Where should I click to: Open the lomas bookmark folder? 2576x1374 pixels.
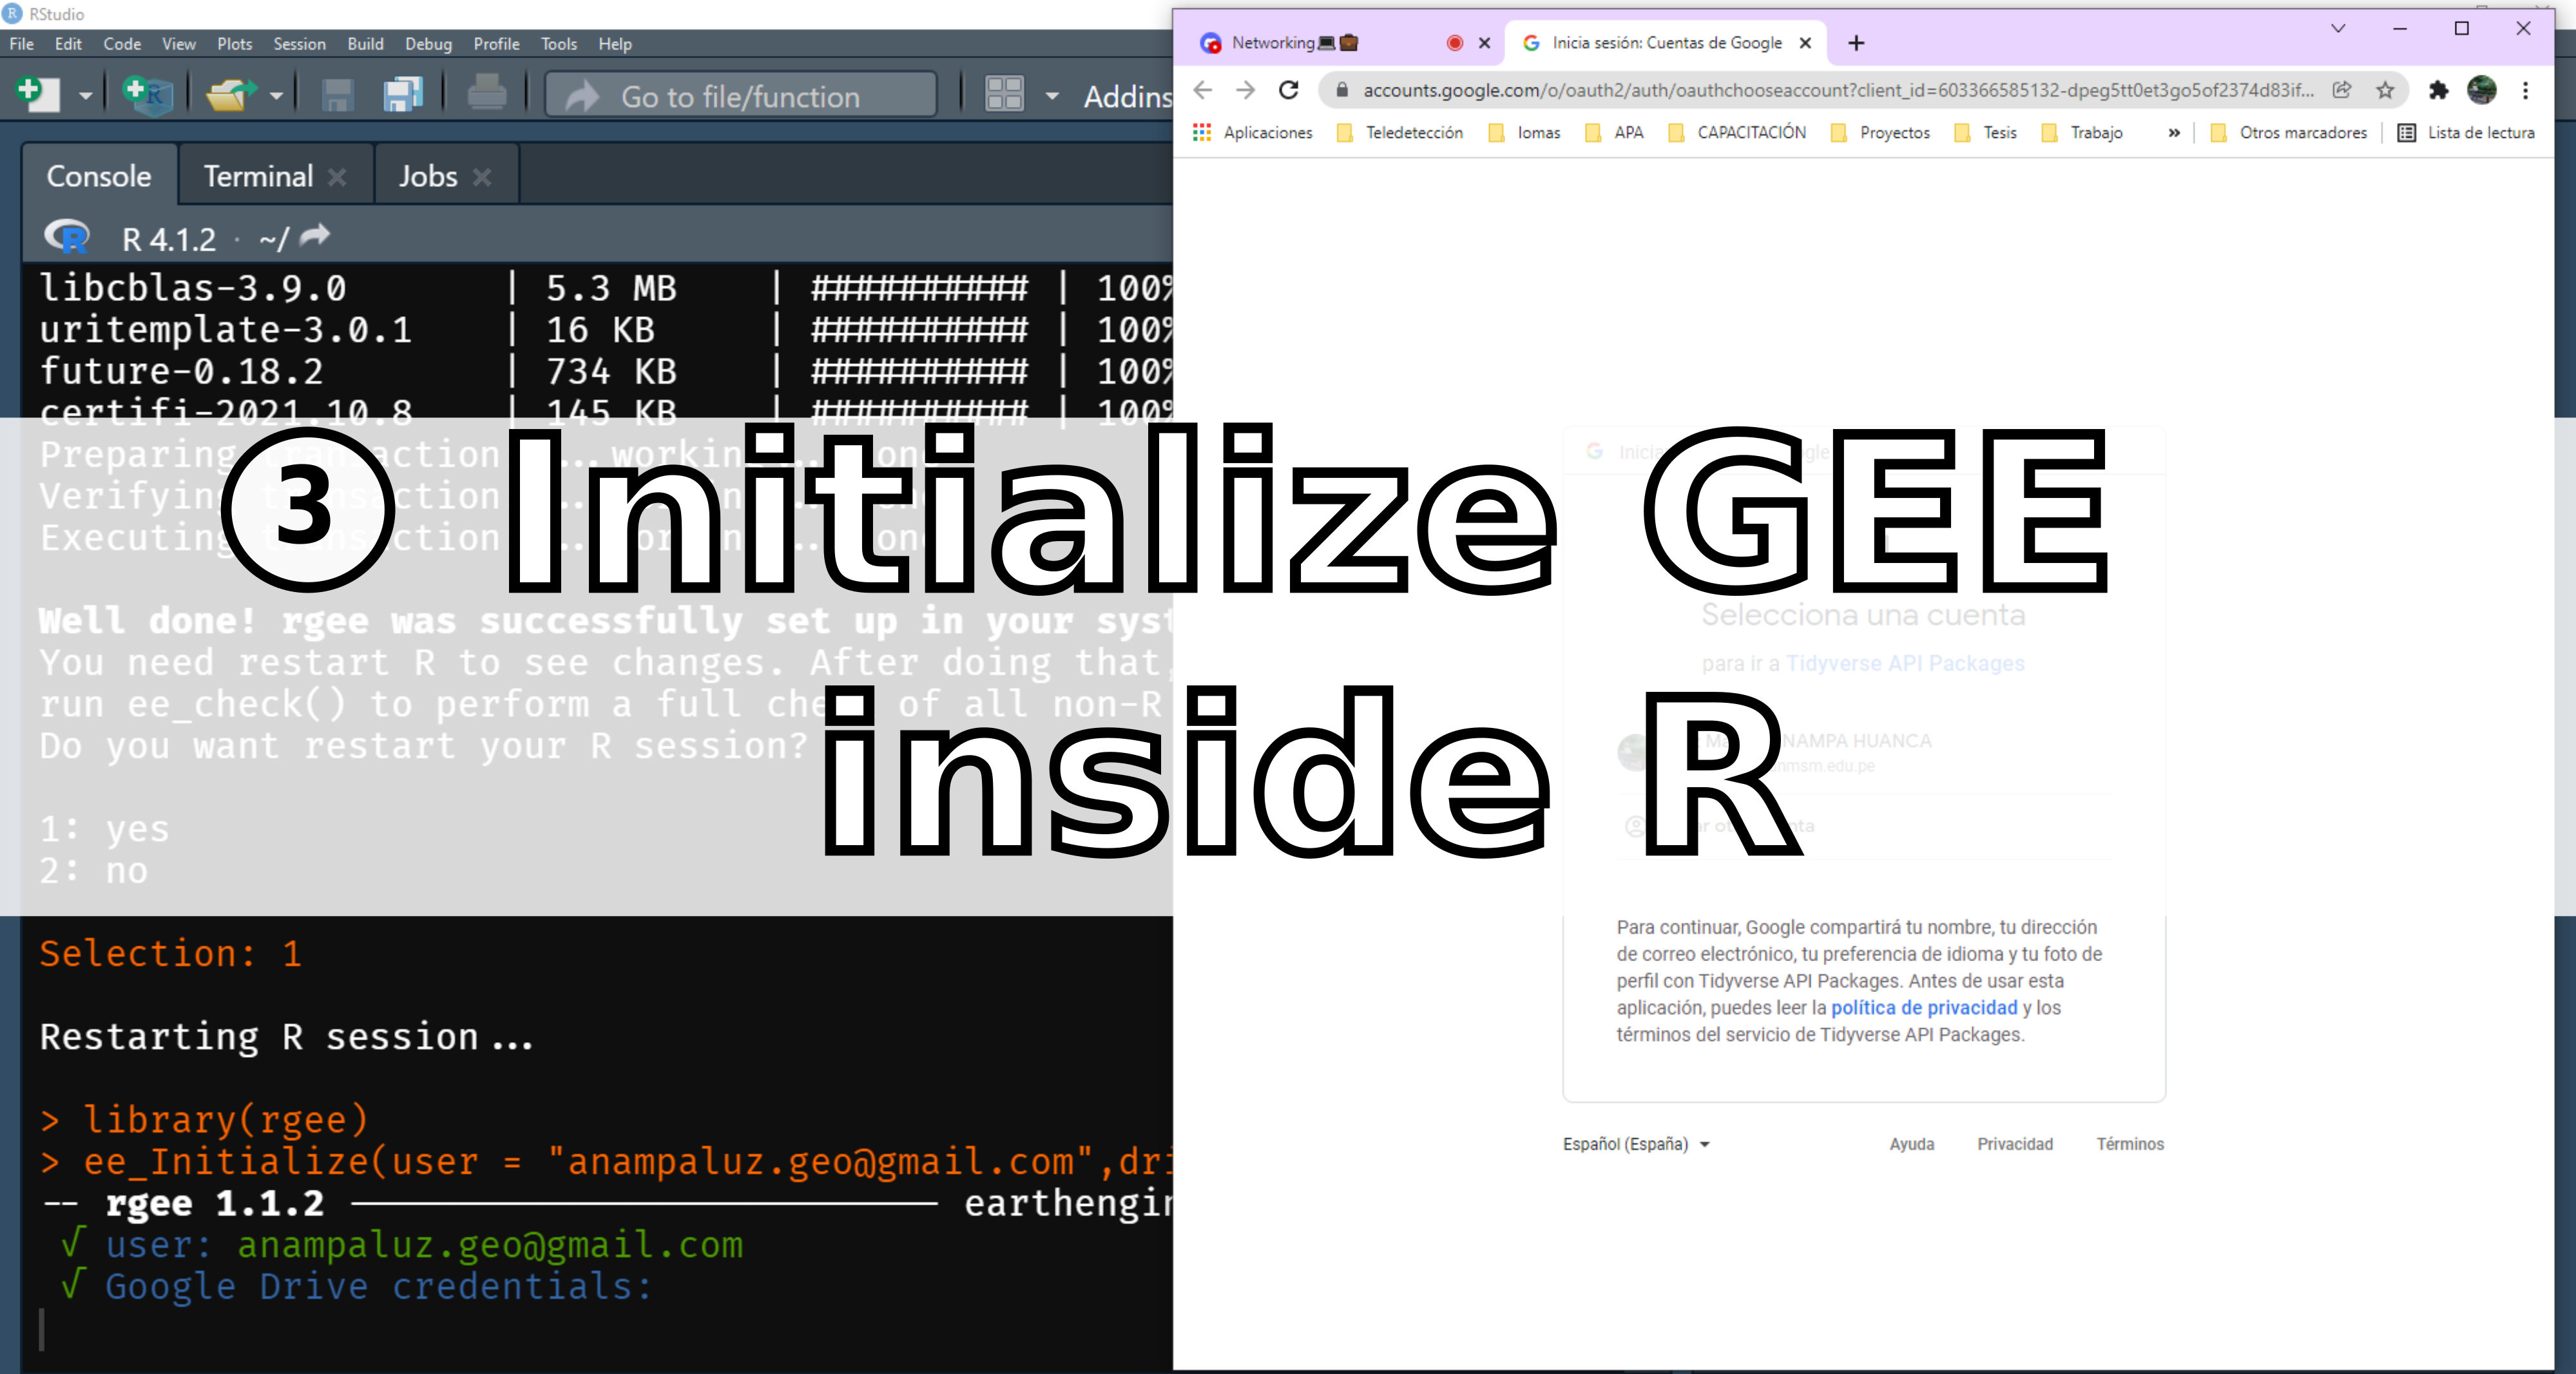(x=1524, y=132)
